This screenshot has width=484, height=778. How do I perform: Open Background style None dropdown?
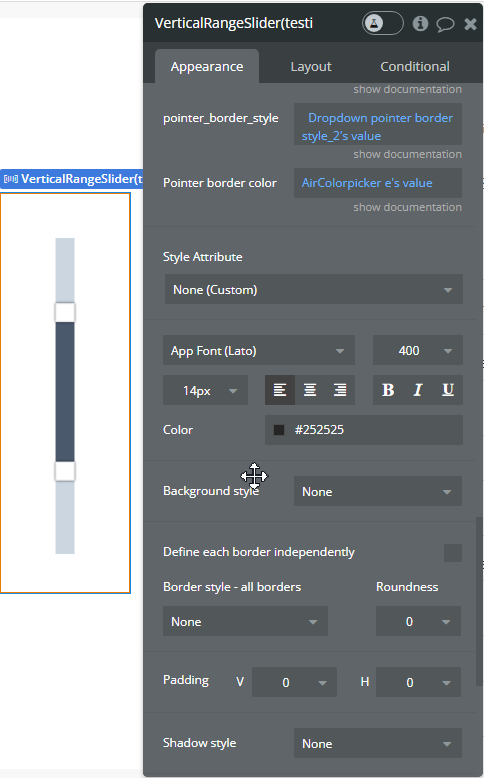378,492
